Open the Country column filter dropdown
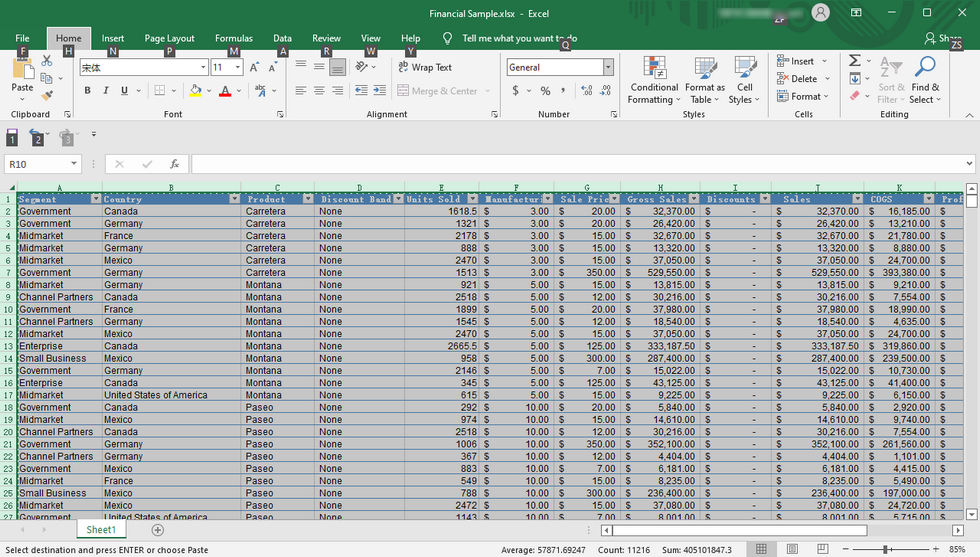Viewport: 980px width, 557px height. tap(233, 199)
